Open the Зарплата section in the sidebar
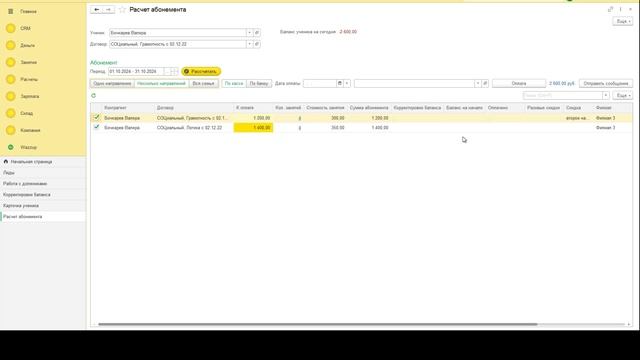640x360 pixels. pos(30,96)
